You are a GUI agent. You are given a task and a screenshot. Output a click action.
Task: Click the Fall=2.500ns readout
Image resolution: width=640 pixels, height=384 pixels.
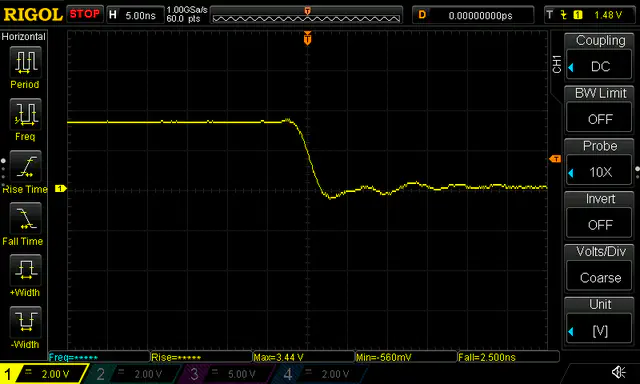click(x=508, y=357)
